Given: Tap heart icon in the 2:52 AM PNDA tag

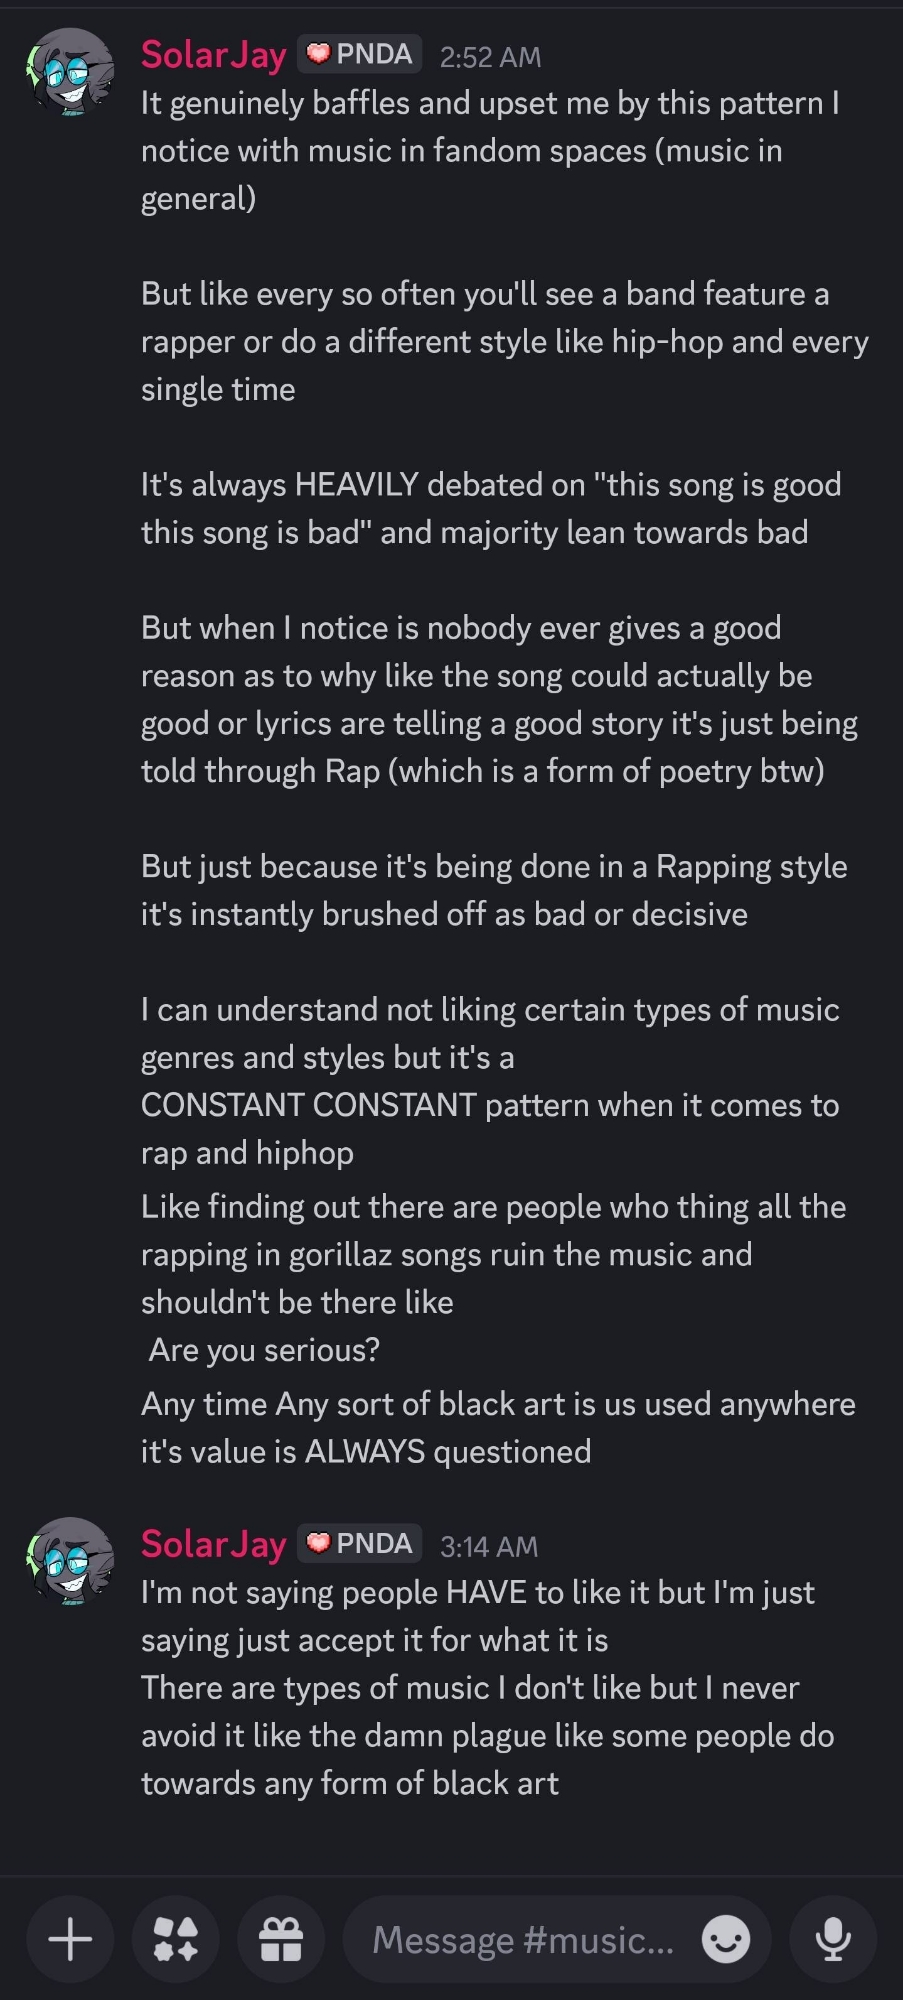Looking at the screenshot, I should tap(319, 54).
